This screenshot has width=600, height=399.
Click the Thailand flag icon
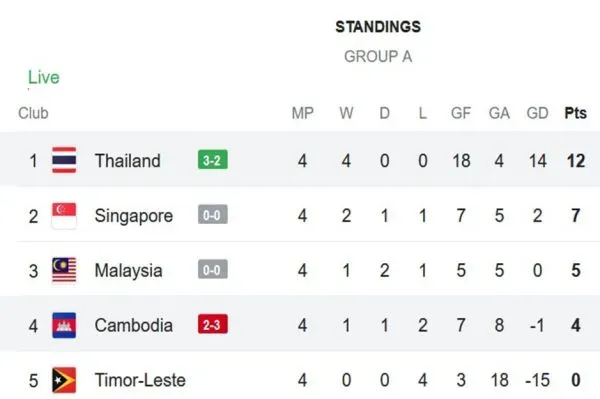click(64, 160)
